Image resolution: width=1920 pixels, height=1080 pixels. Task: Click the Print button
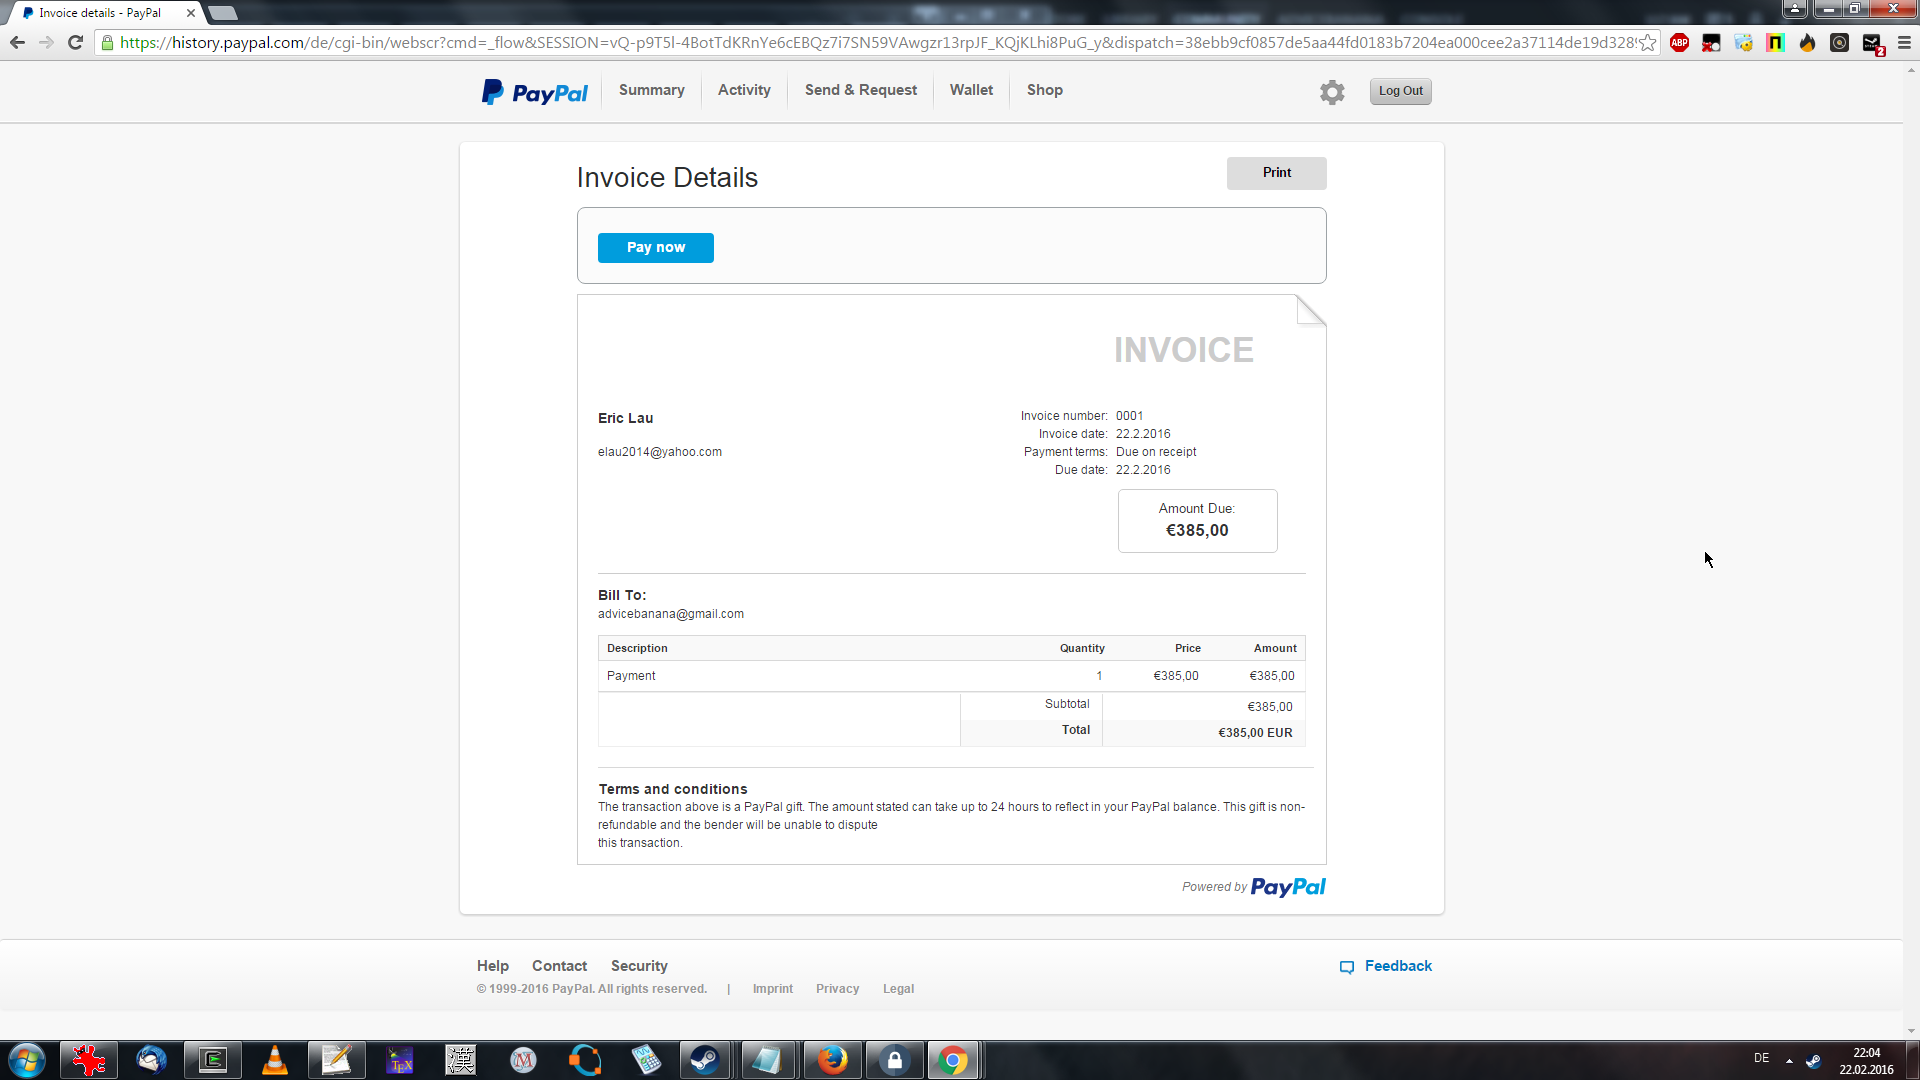click(1276, 173)
